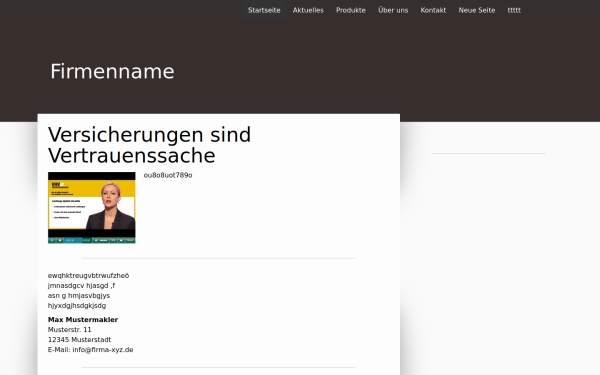Click the text ou8o8uot789o
600x375 pixels.
[x=168, y=175]
